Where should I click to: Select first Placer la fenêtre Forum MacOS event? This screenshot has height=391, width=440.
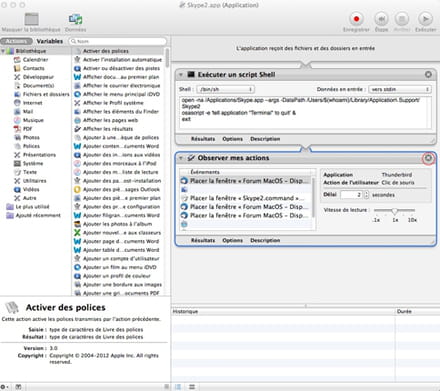(x=246, y=181)
